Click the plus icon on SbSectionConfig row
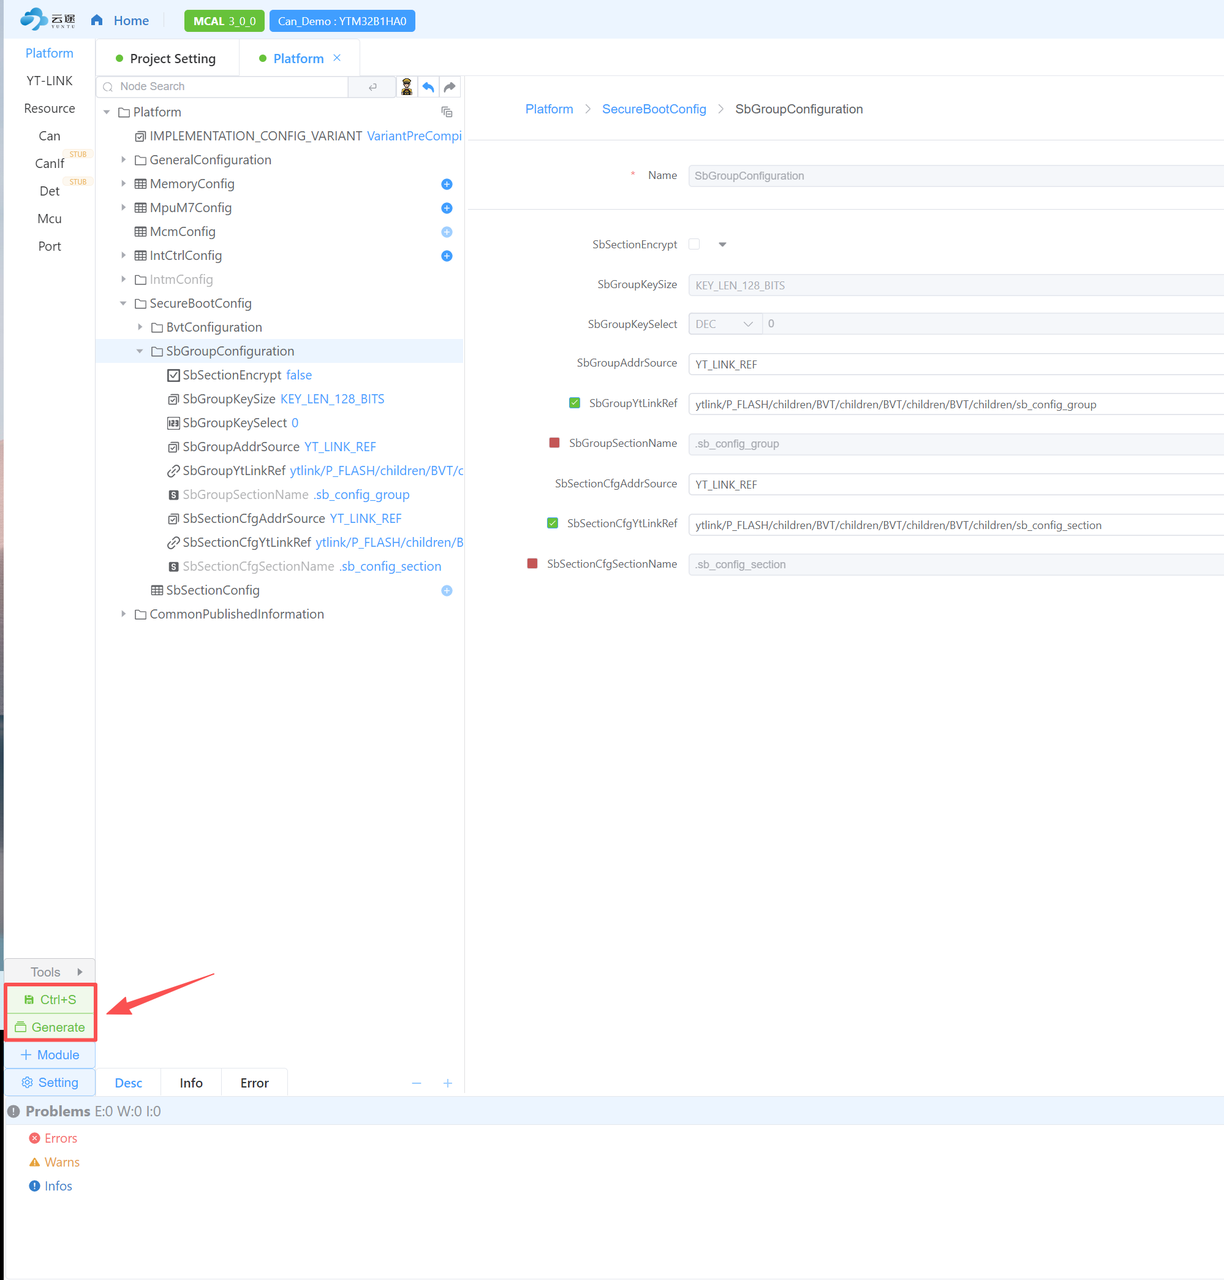Screen dimensions: 1224x1280 [447, 591]
